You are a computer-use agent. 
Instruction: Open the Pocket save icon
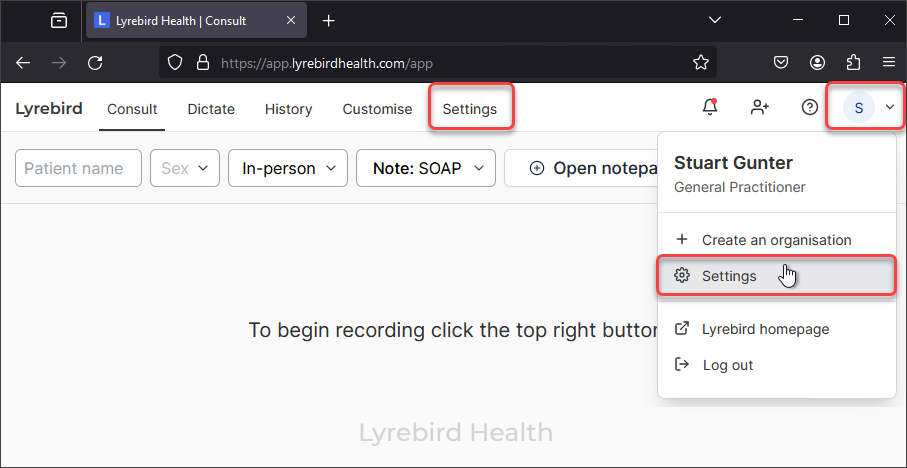coord(781,62)
